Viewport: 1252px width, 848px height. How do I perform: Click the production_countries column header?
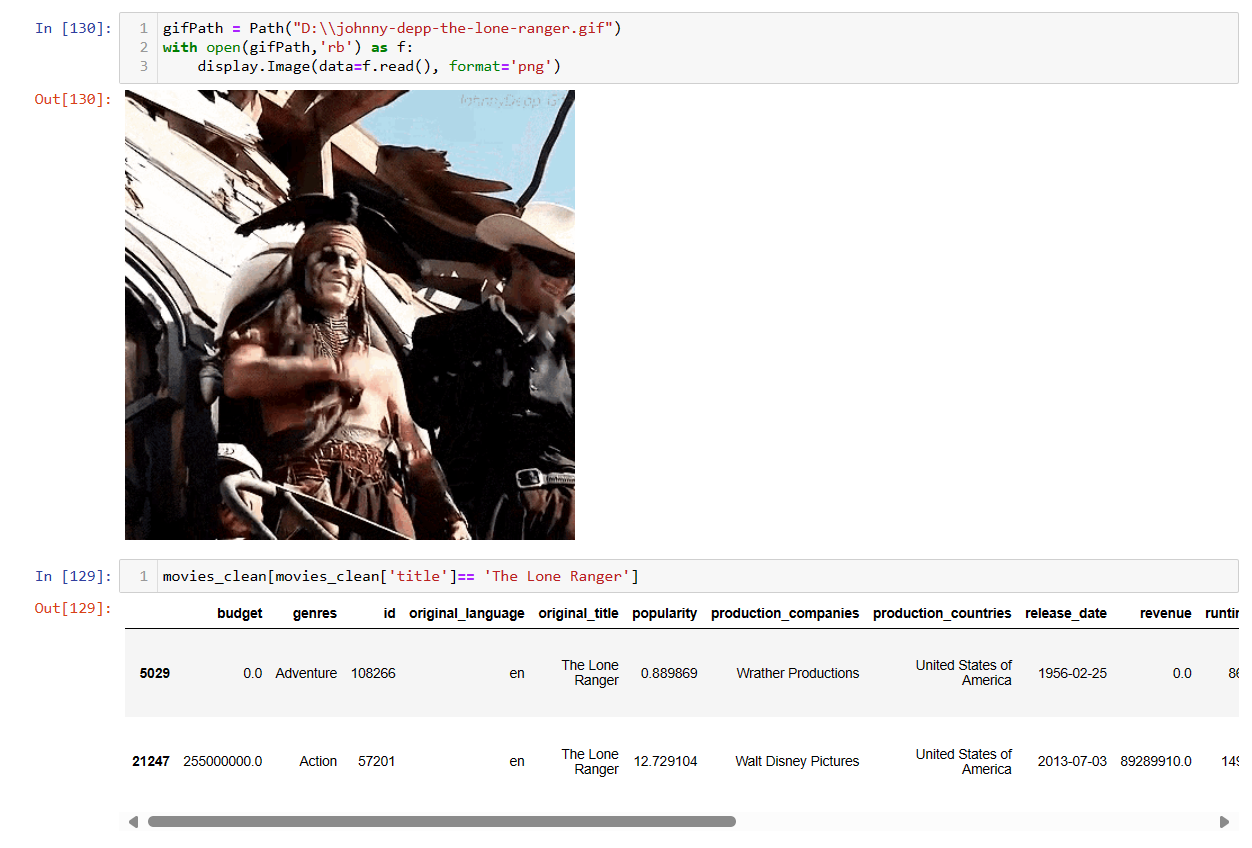coord(942,613)
